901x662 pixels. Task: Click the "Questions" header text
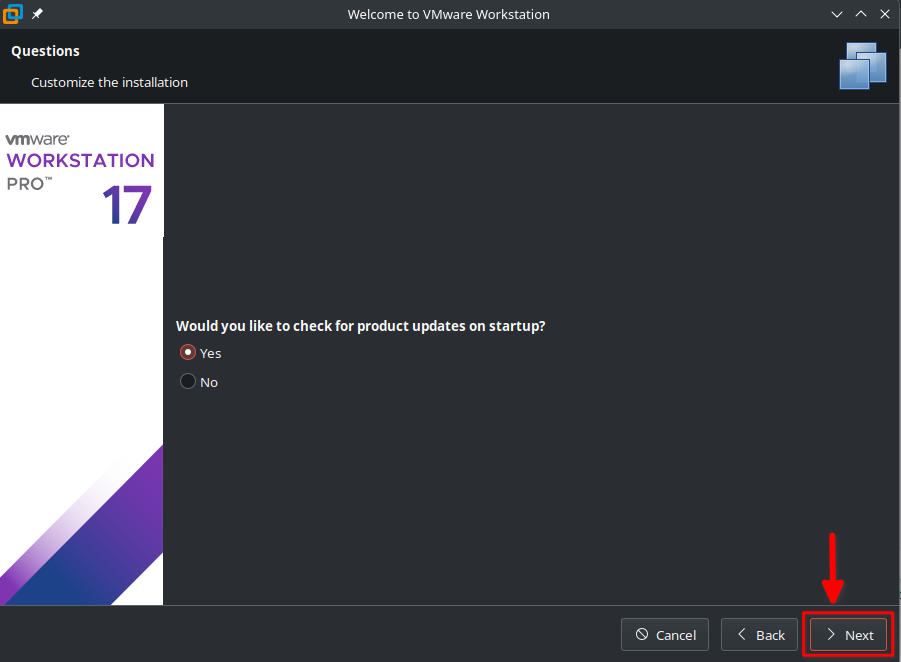[45, 51]
